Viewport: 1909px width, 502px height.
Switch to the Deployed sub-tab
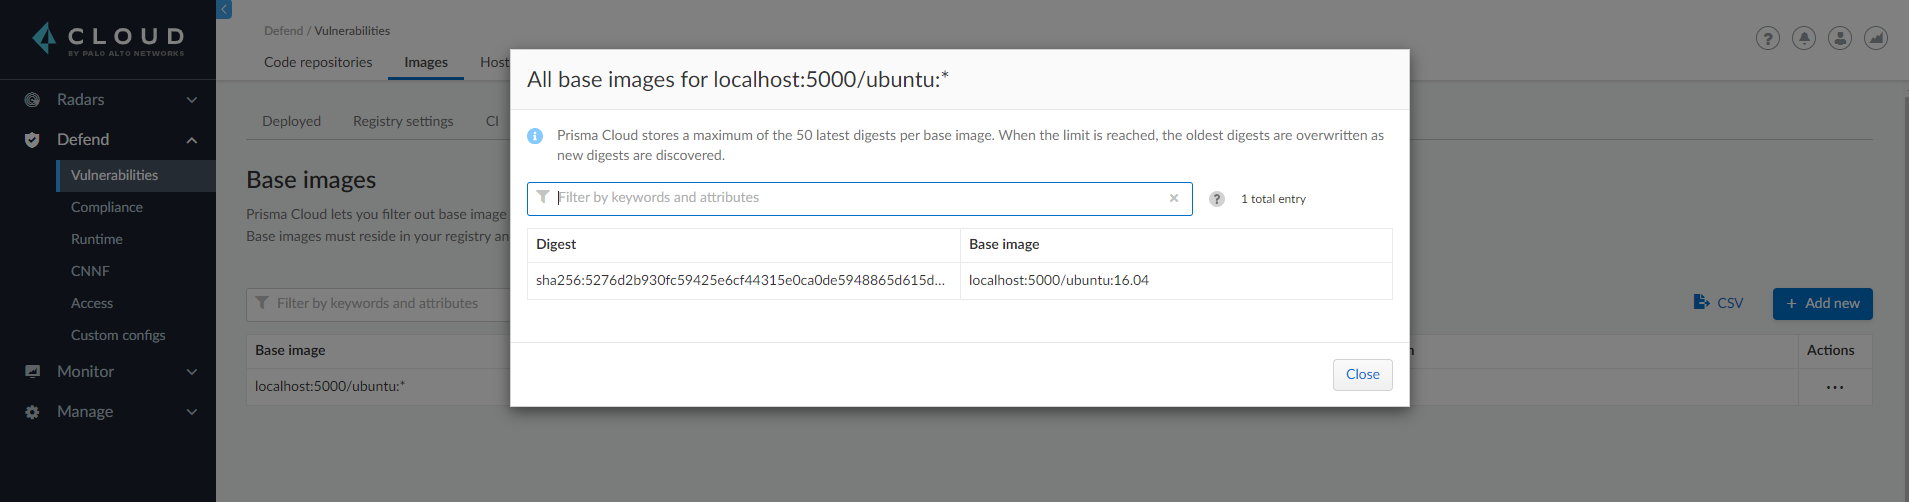coord(291,121)
